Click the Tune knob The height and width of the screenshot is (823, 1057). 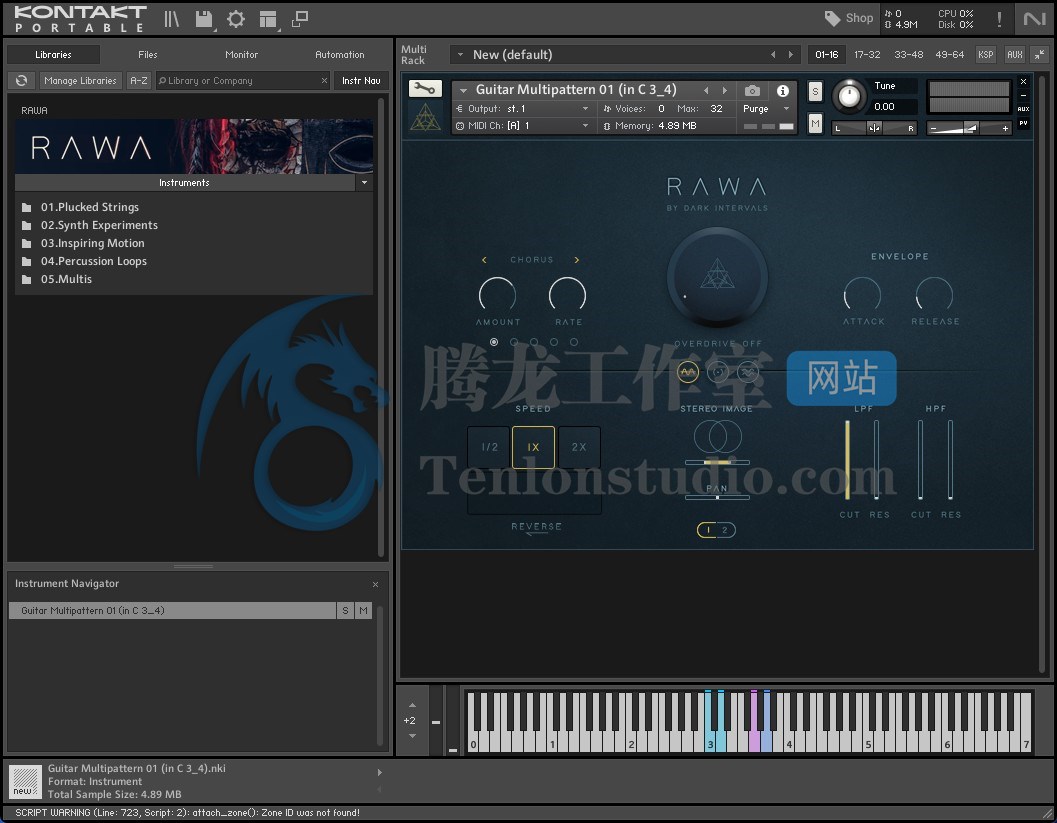coord(849,96)
